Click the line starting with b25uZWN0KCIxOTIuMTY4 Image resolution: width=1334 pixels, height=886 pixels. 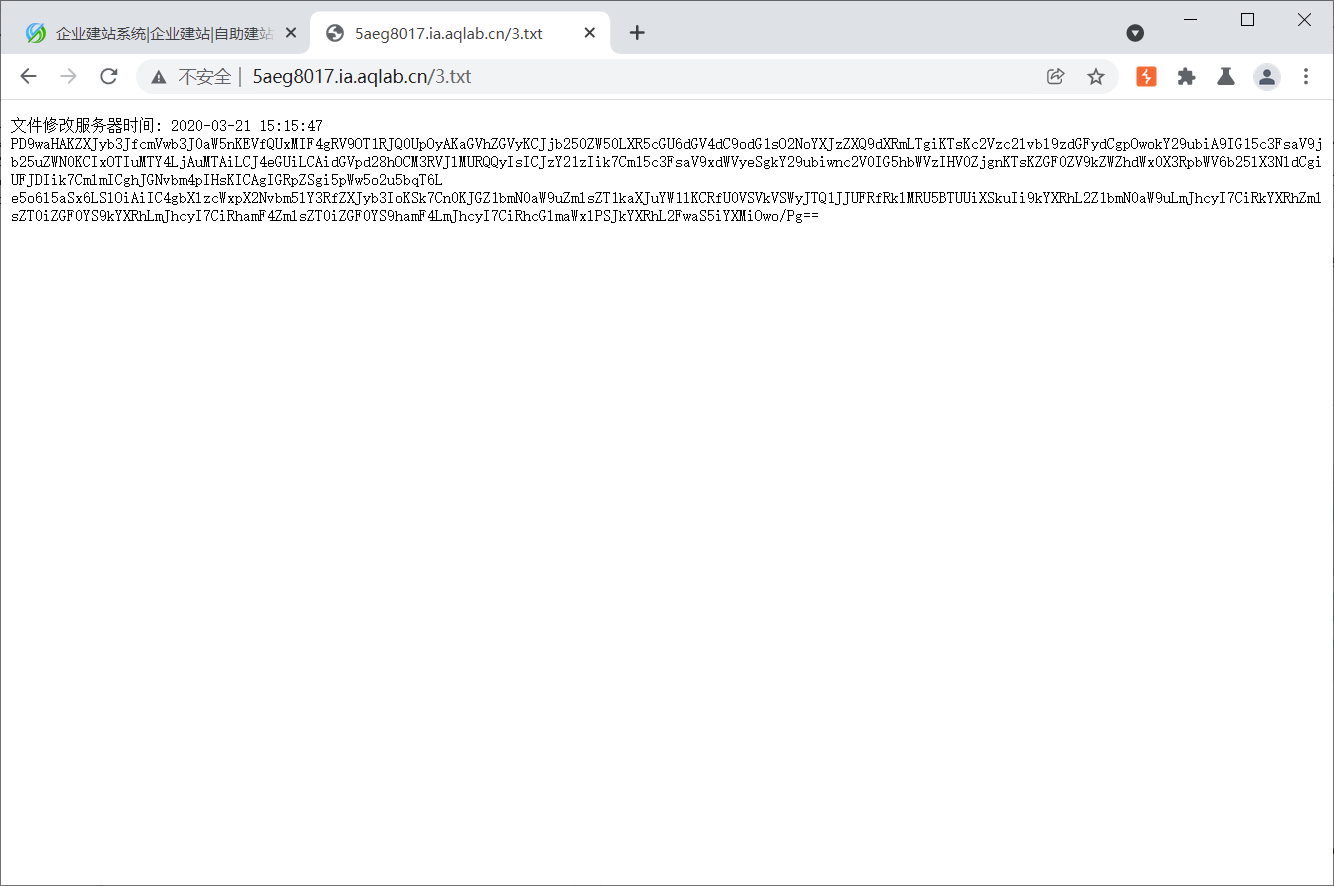pyautogui.click(x=666, y=161)
